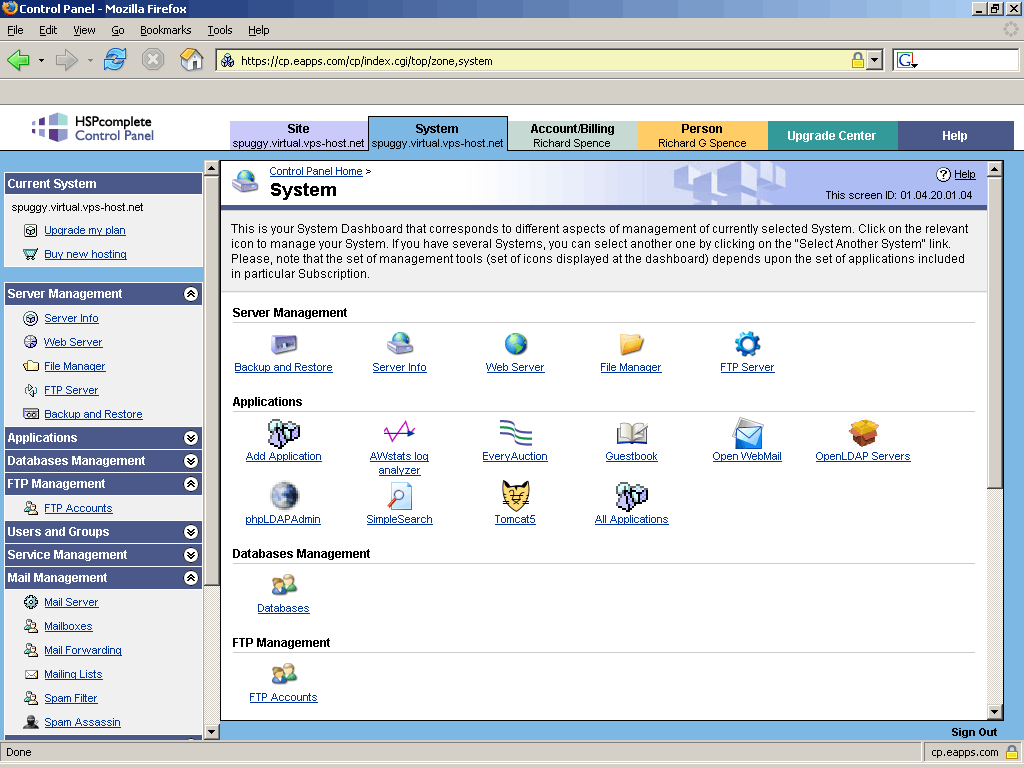Click the Help question mark icon
The width and height of the screenshot is (1024, 768).
(943, 174)
